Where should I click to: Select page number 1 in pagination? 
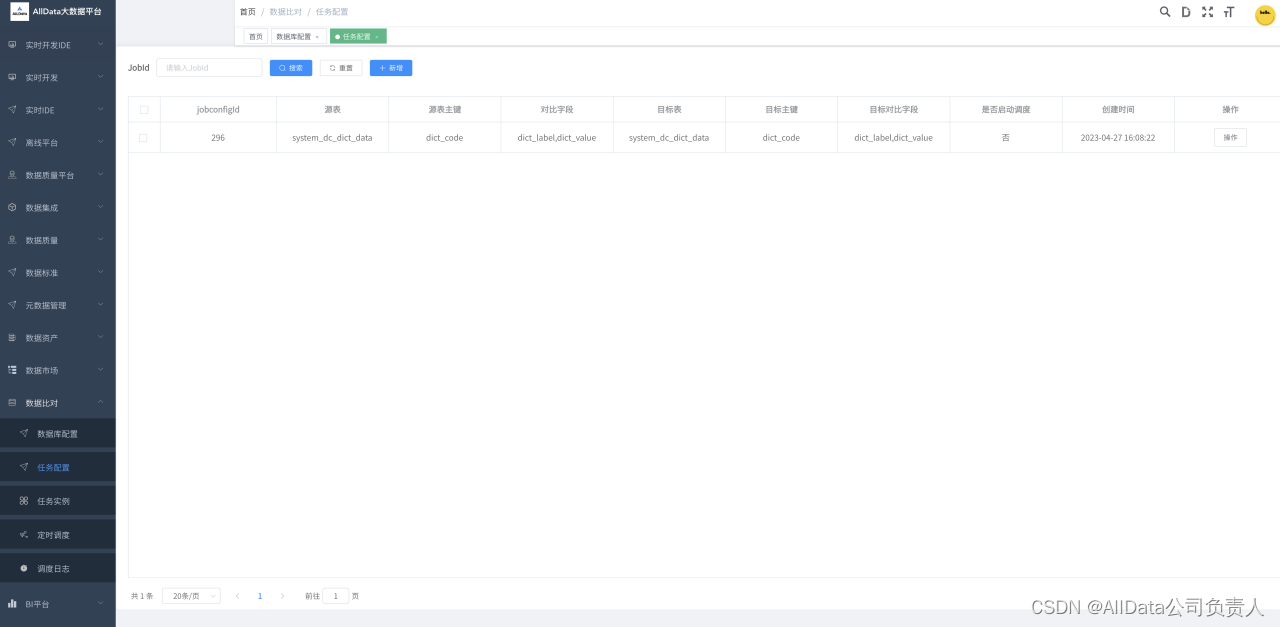[260, 596]
